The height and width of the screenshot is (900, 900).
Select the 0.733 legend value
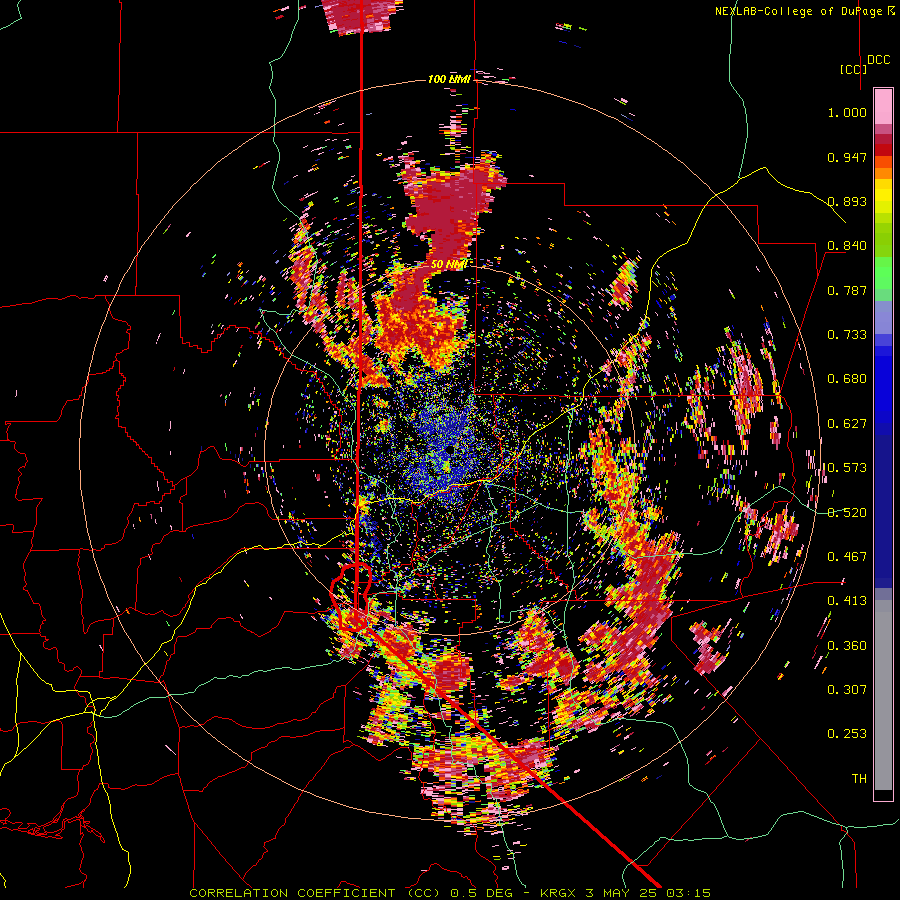[847, 335]
